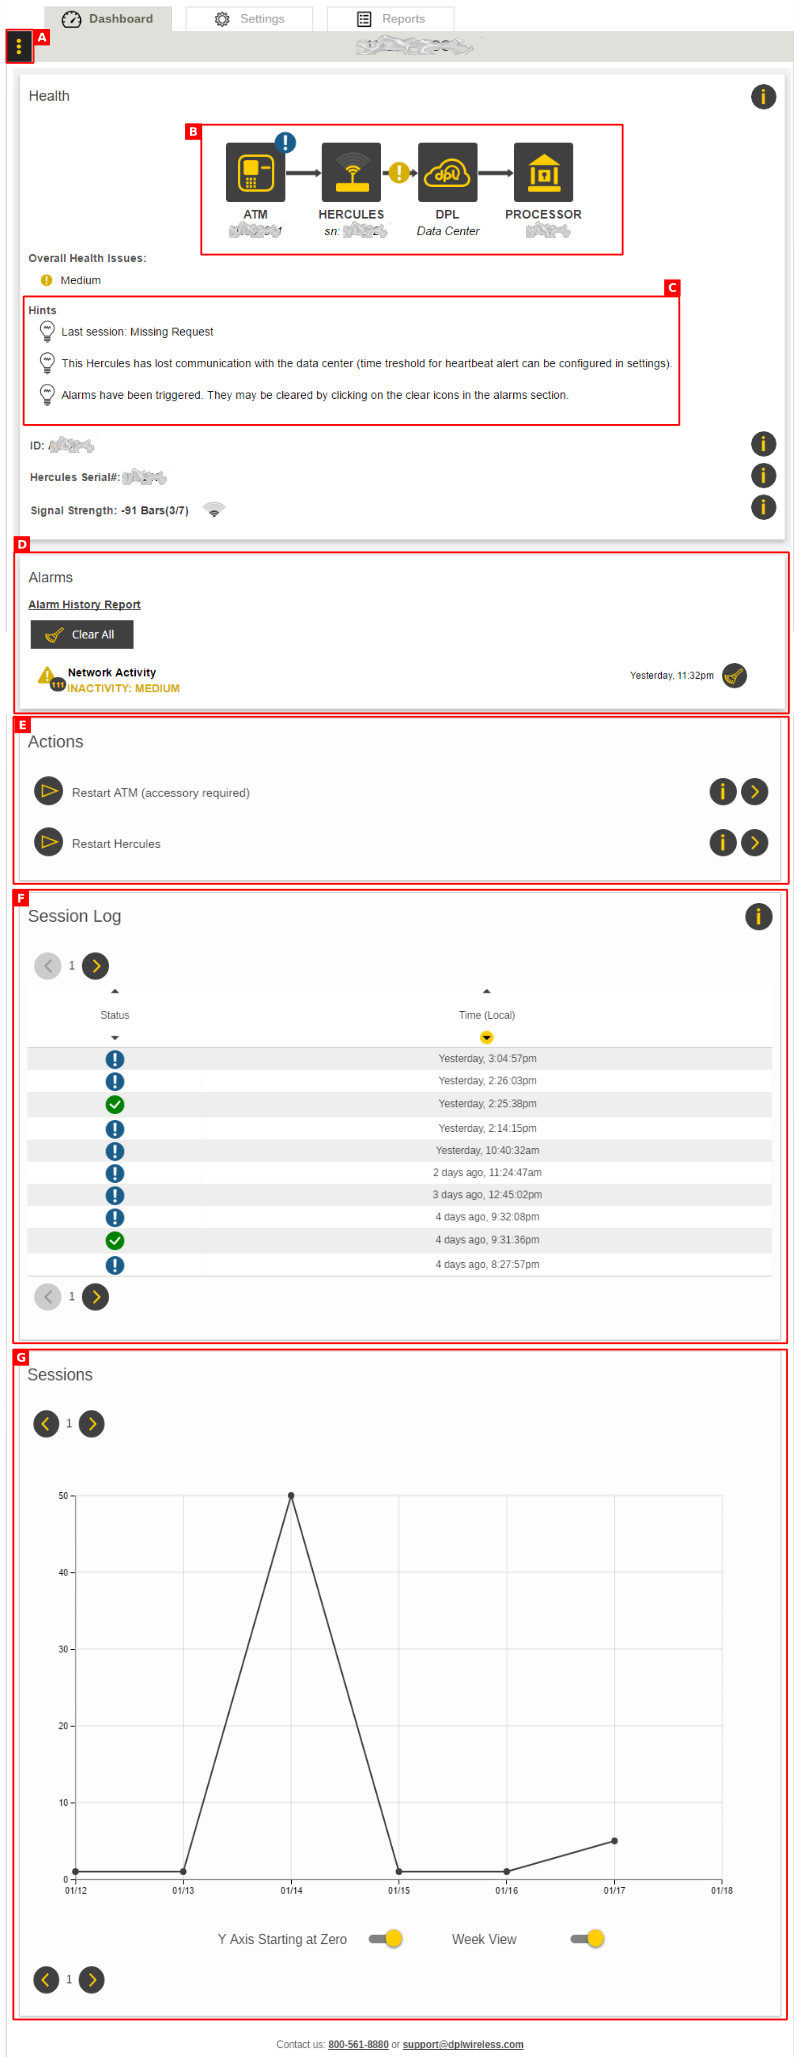Show info for Signal Strength
Viewport: 794px width, 2057px height.
[x=763, y=507]
